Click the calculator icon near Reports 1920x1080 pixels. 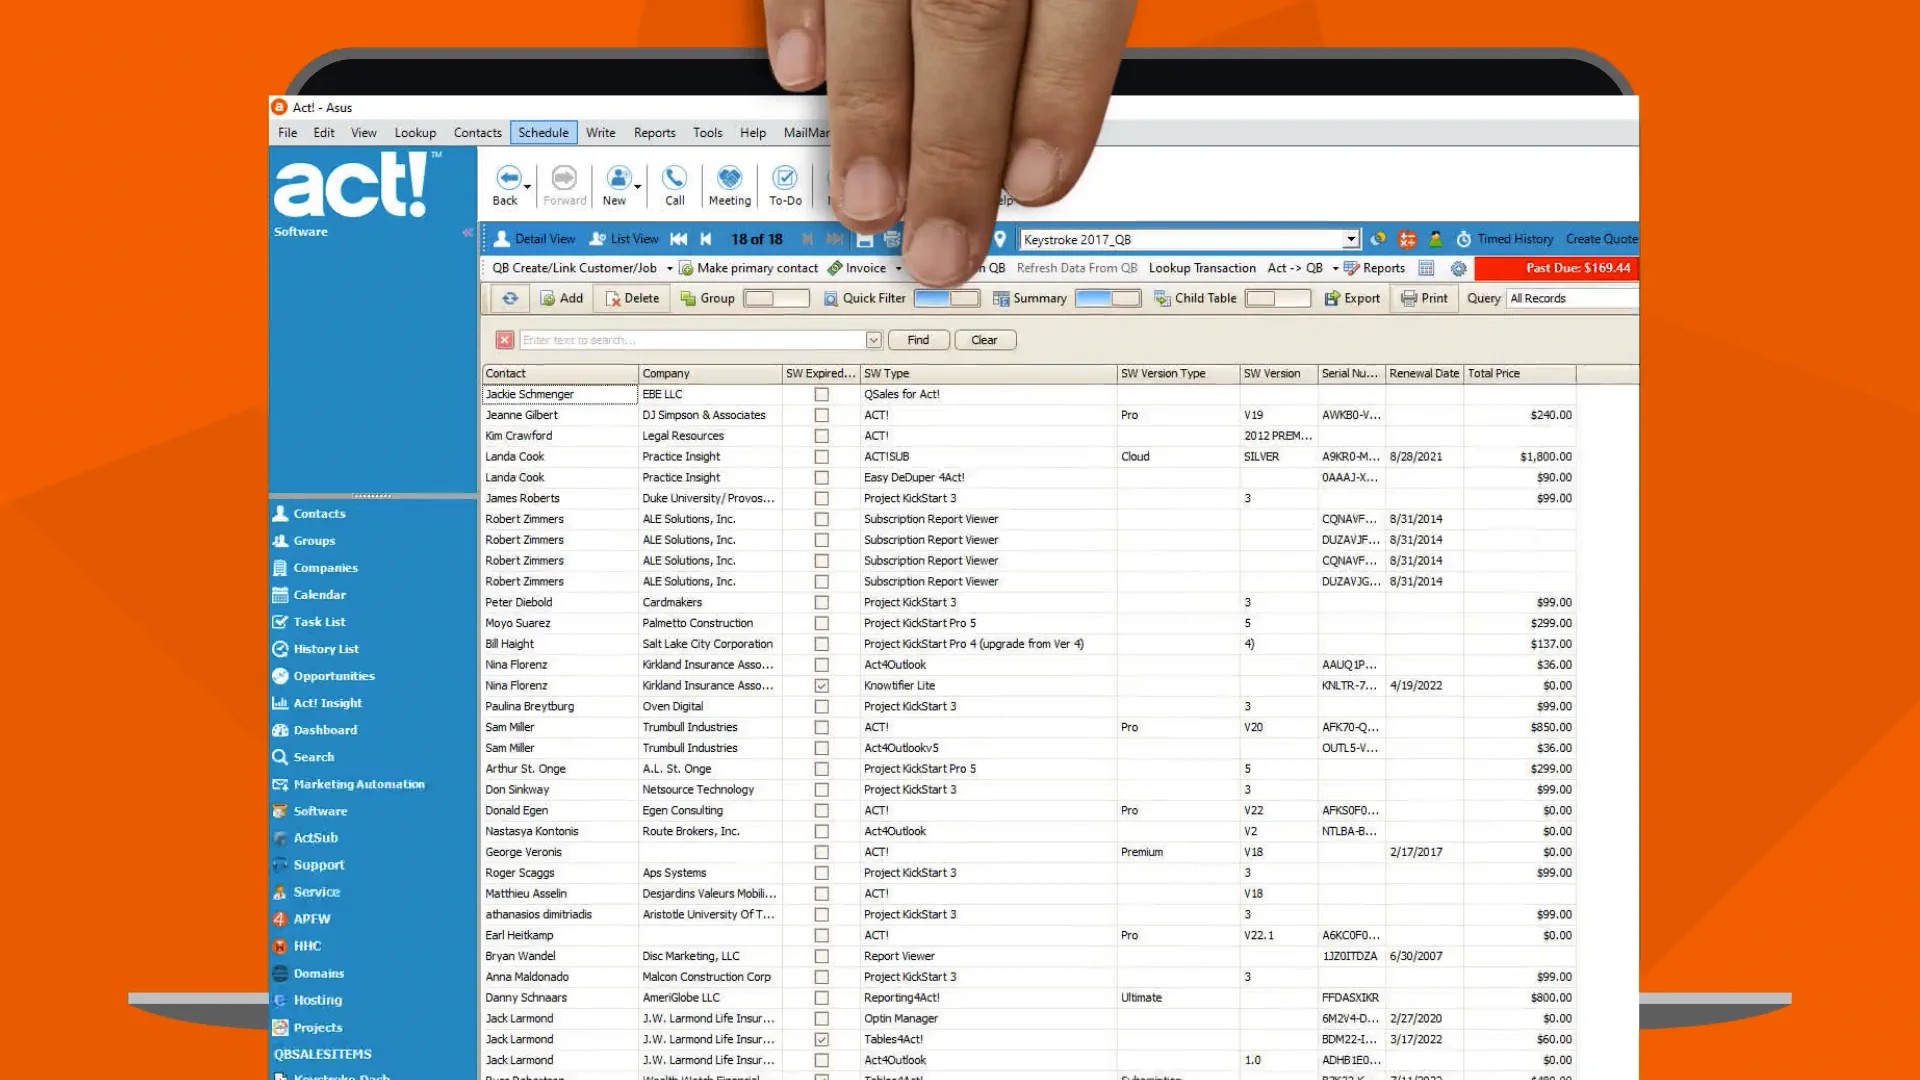[x=1425, y=268]
